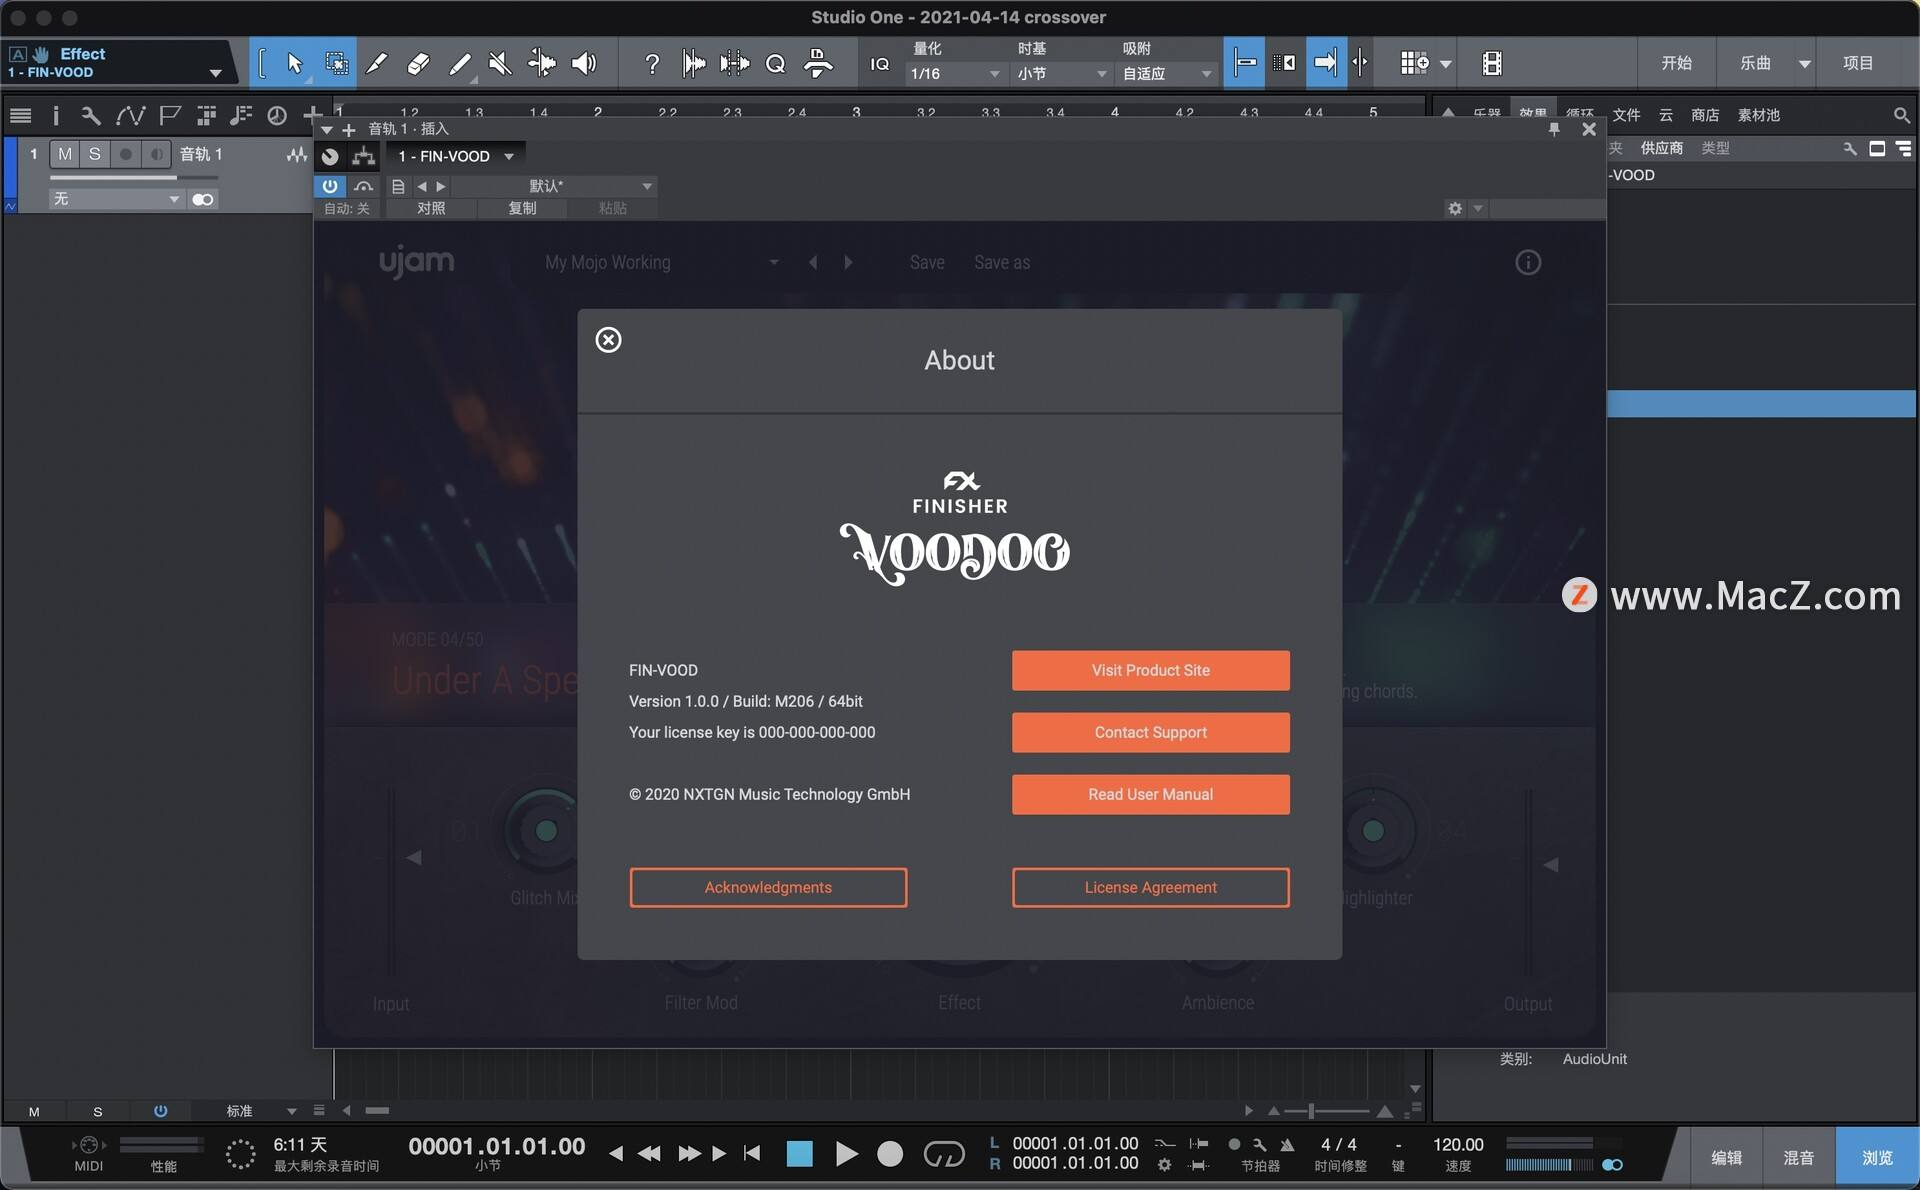The width and height of the screenshot is (1920, 1190).
Task: Open the marker track flag icon
Action: point(170,115)
